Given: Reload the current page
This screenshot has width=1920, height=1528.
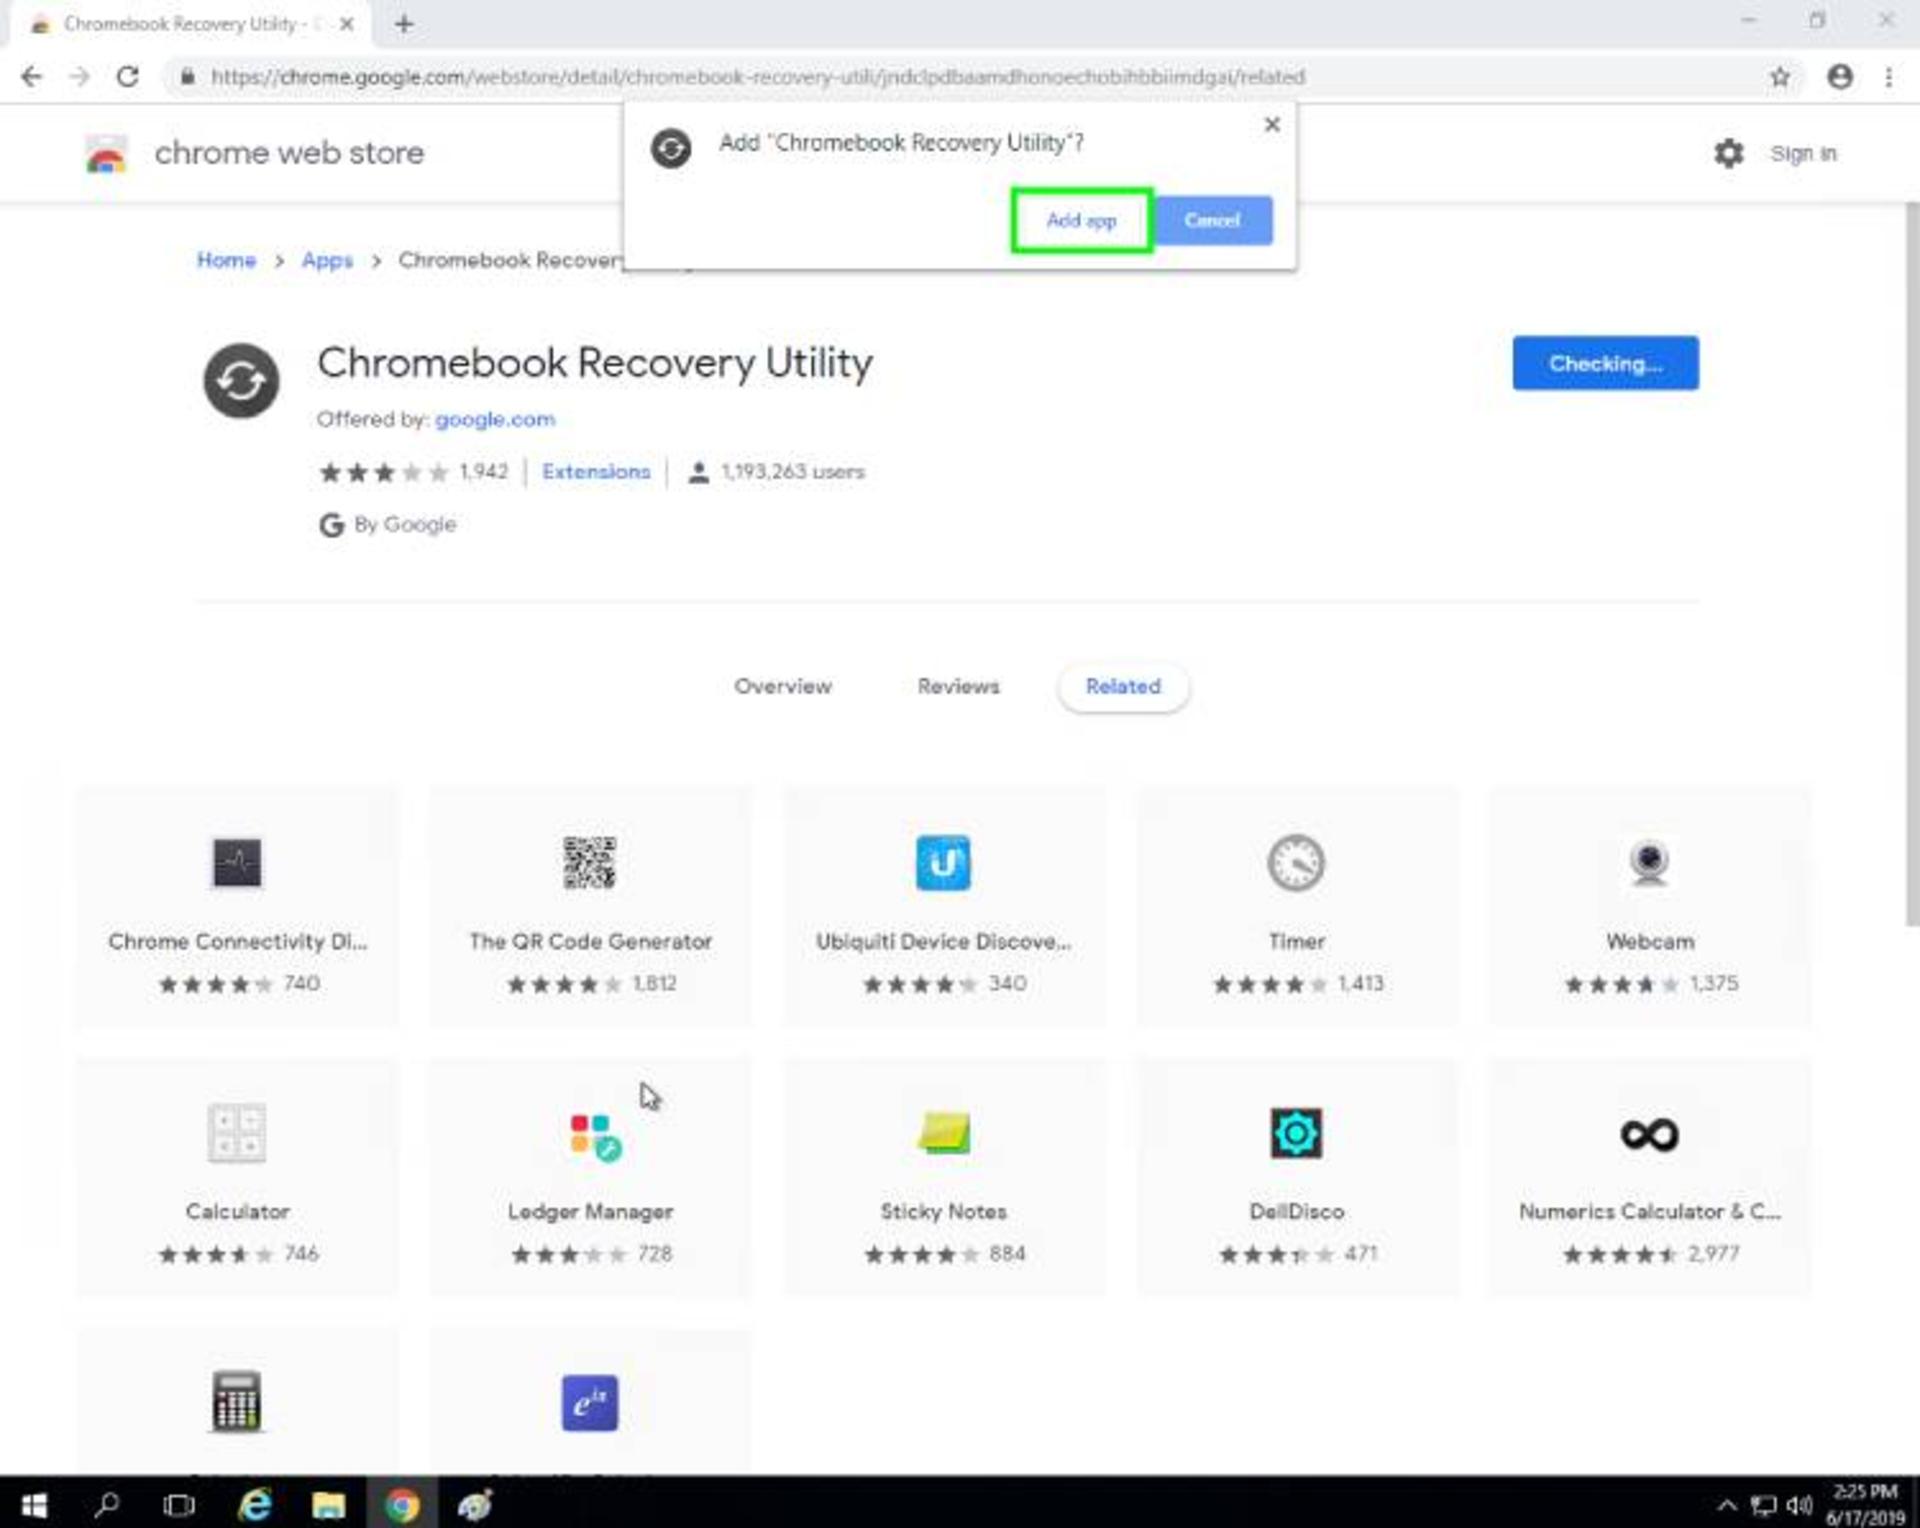Looking at the screenshot, I should click(128, 77).
